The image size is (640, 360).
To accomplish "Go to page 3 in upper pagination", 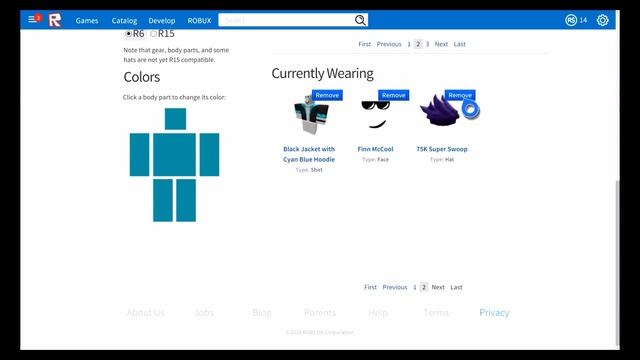I will [427, 44].
